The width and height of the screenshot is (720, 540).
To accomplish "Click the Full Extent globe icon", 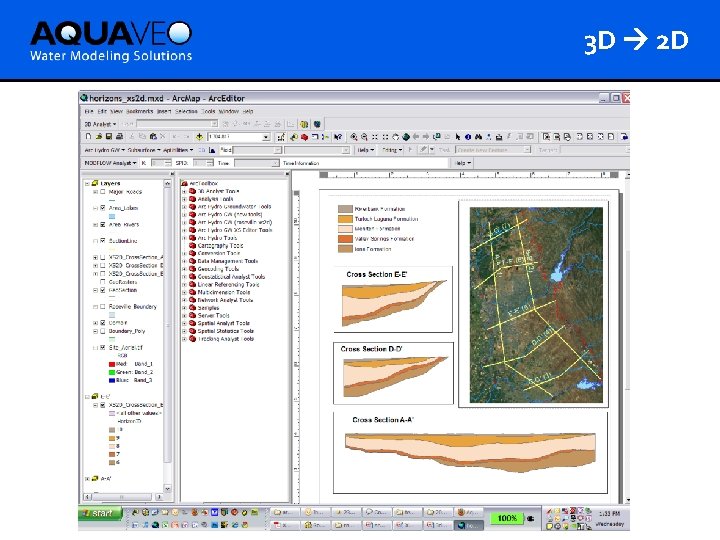I will coord(406,137).
